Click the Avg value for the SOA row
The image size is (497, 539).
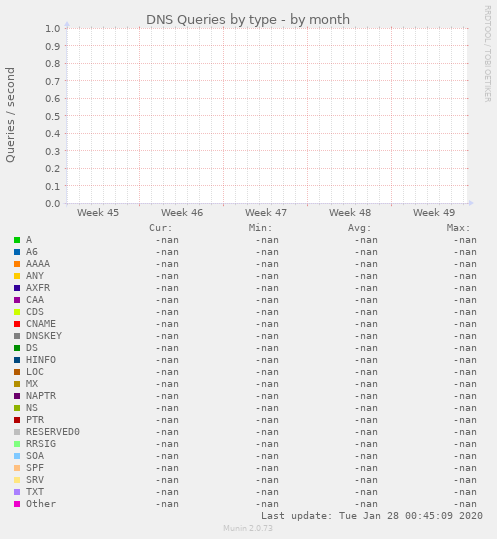(366, 456)
